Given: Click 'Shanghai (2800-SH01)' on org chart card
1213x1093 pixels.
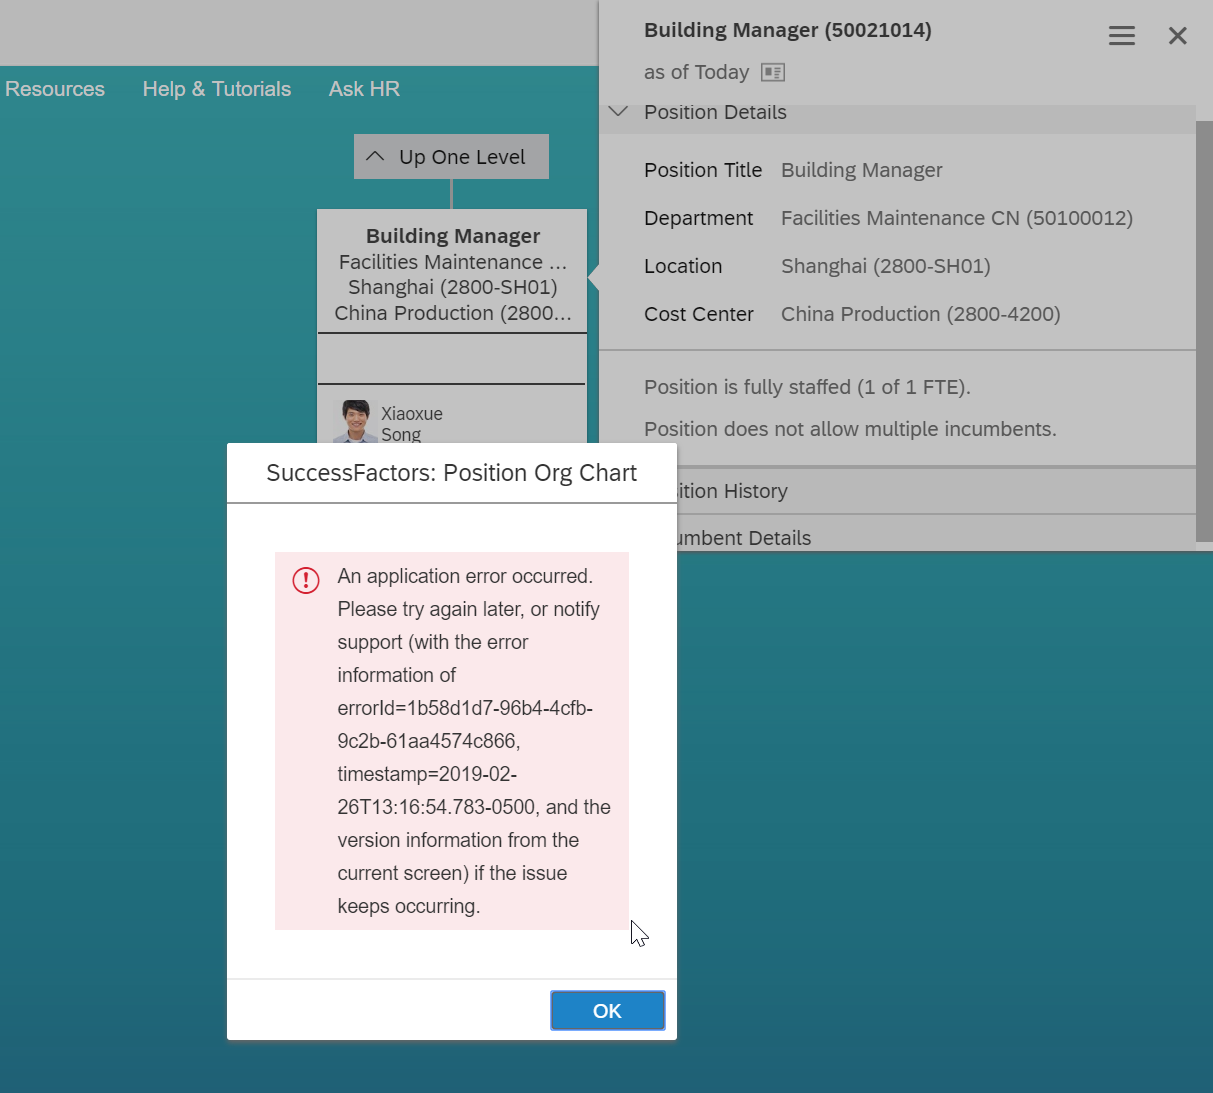Looking at the screenshot, I should (453, 287).
